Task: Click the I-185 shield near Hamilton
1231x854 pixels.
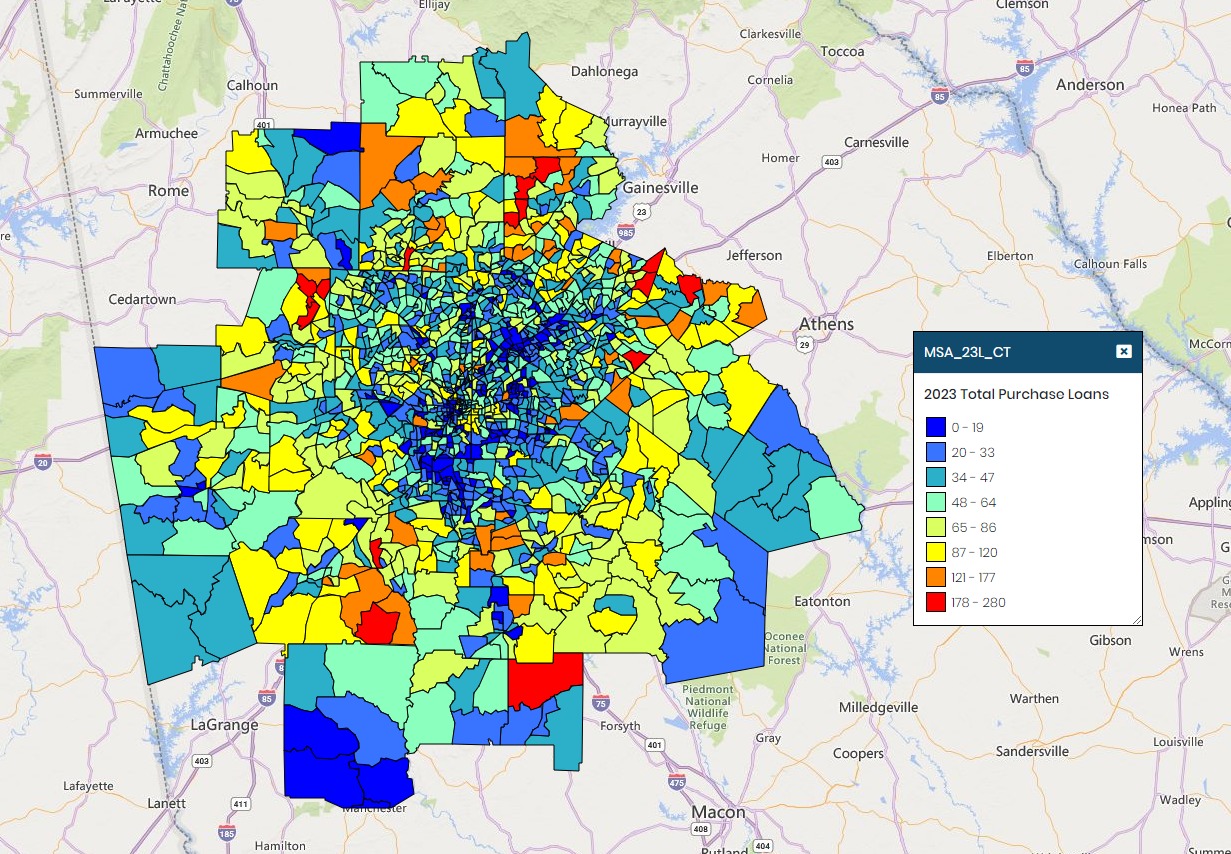Action: pos(226,832)
